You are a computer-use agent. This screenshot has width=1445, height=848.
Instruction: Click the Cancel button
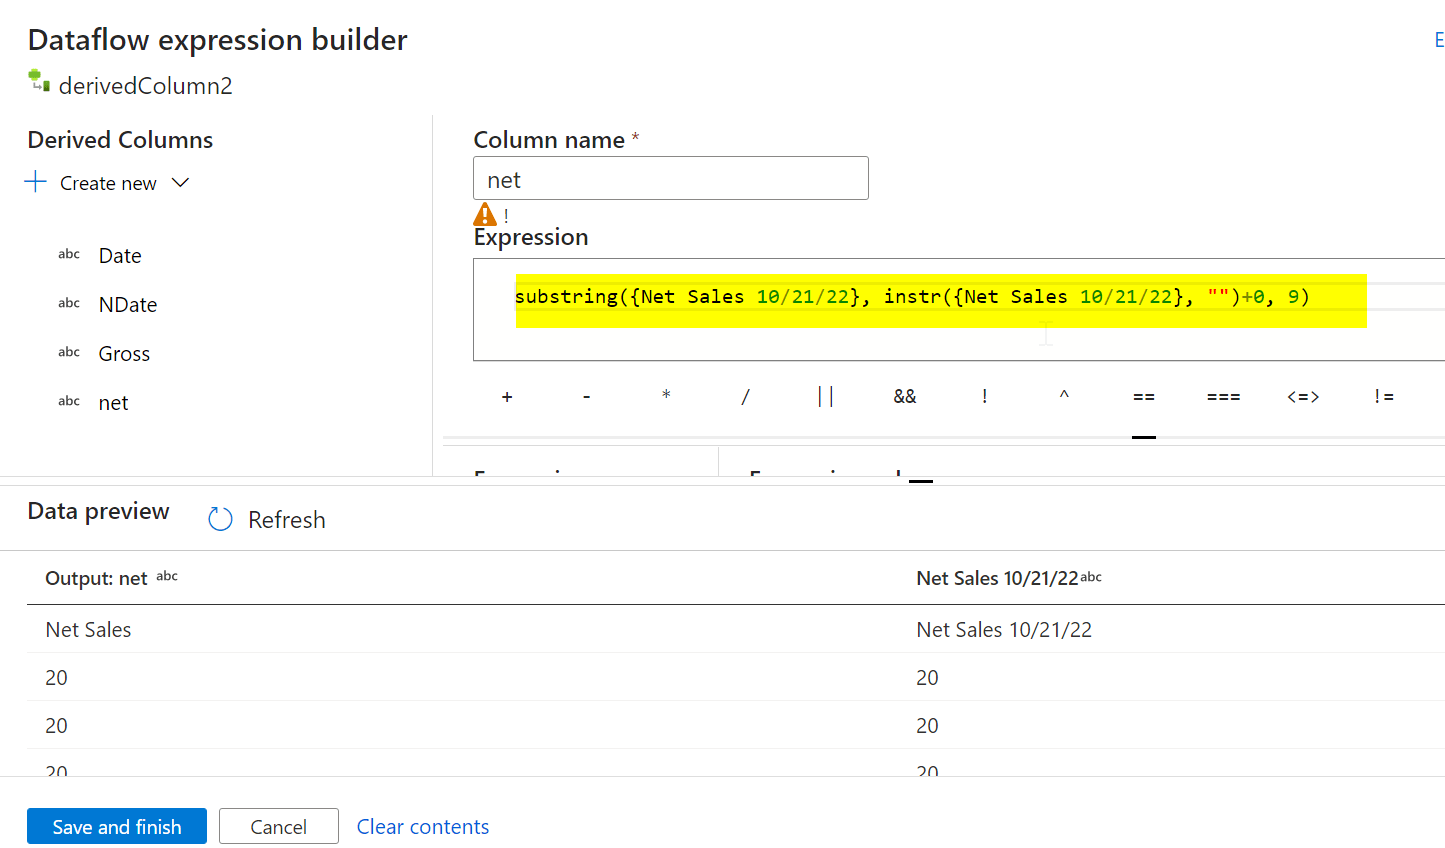279,826
